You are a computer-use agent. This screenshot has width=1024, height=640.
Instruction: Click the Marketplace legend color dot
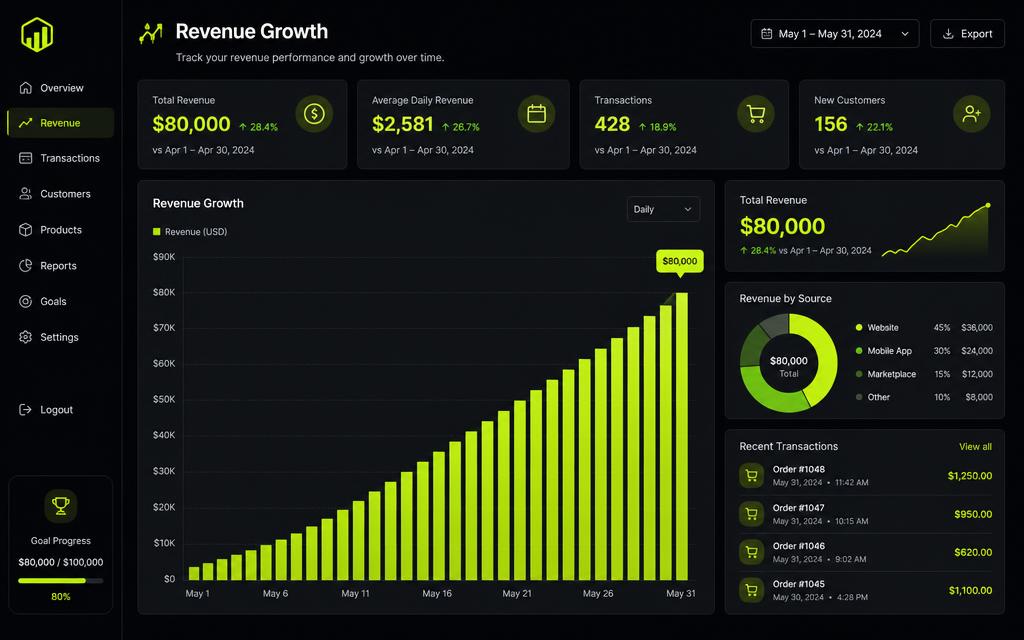859,374
